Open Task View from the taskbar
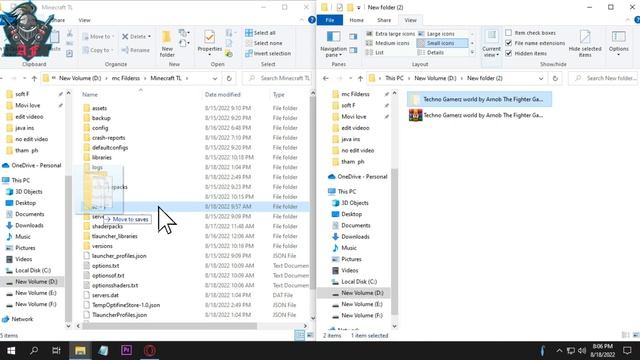 tap(57, 351)
